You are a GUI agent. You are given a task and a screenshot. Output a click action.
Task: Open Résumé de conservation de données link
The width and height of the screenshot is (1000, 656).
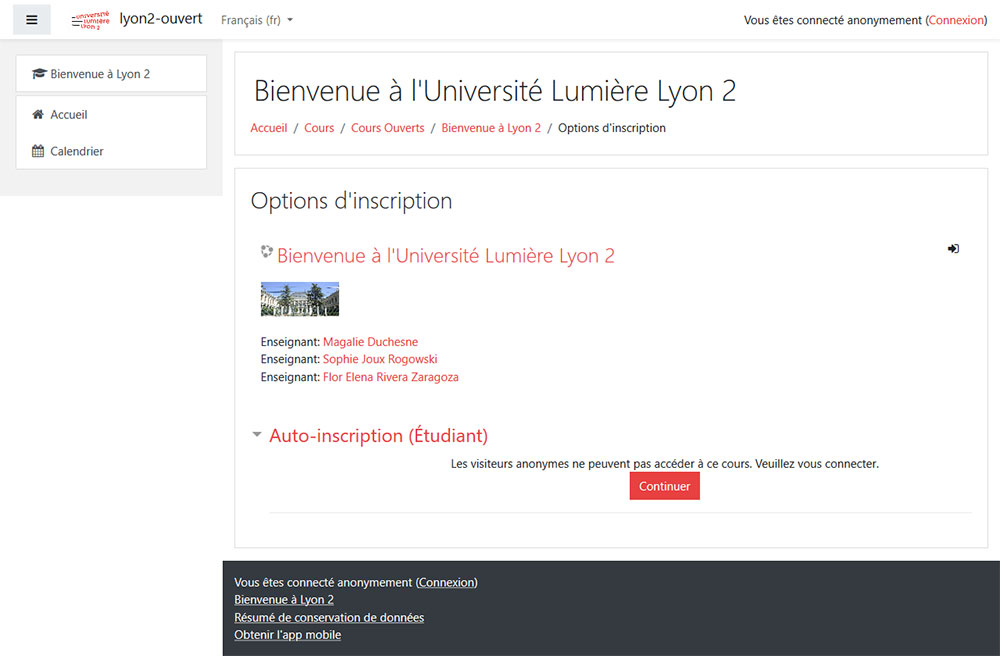point(329,617)
